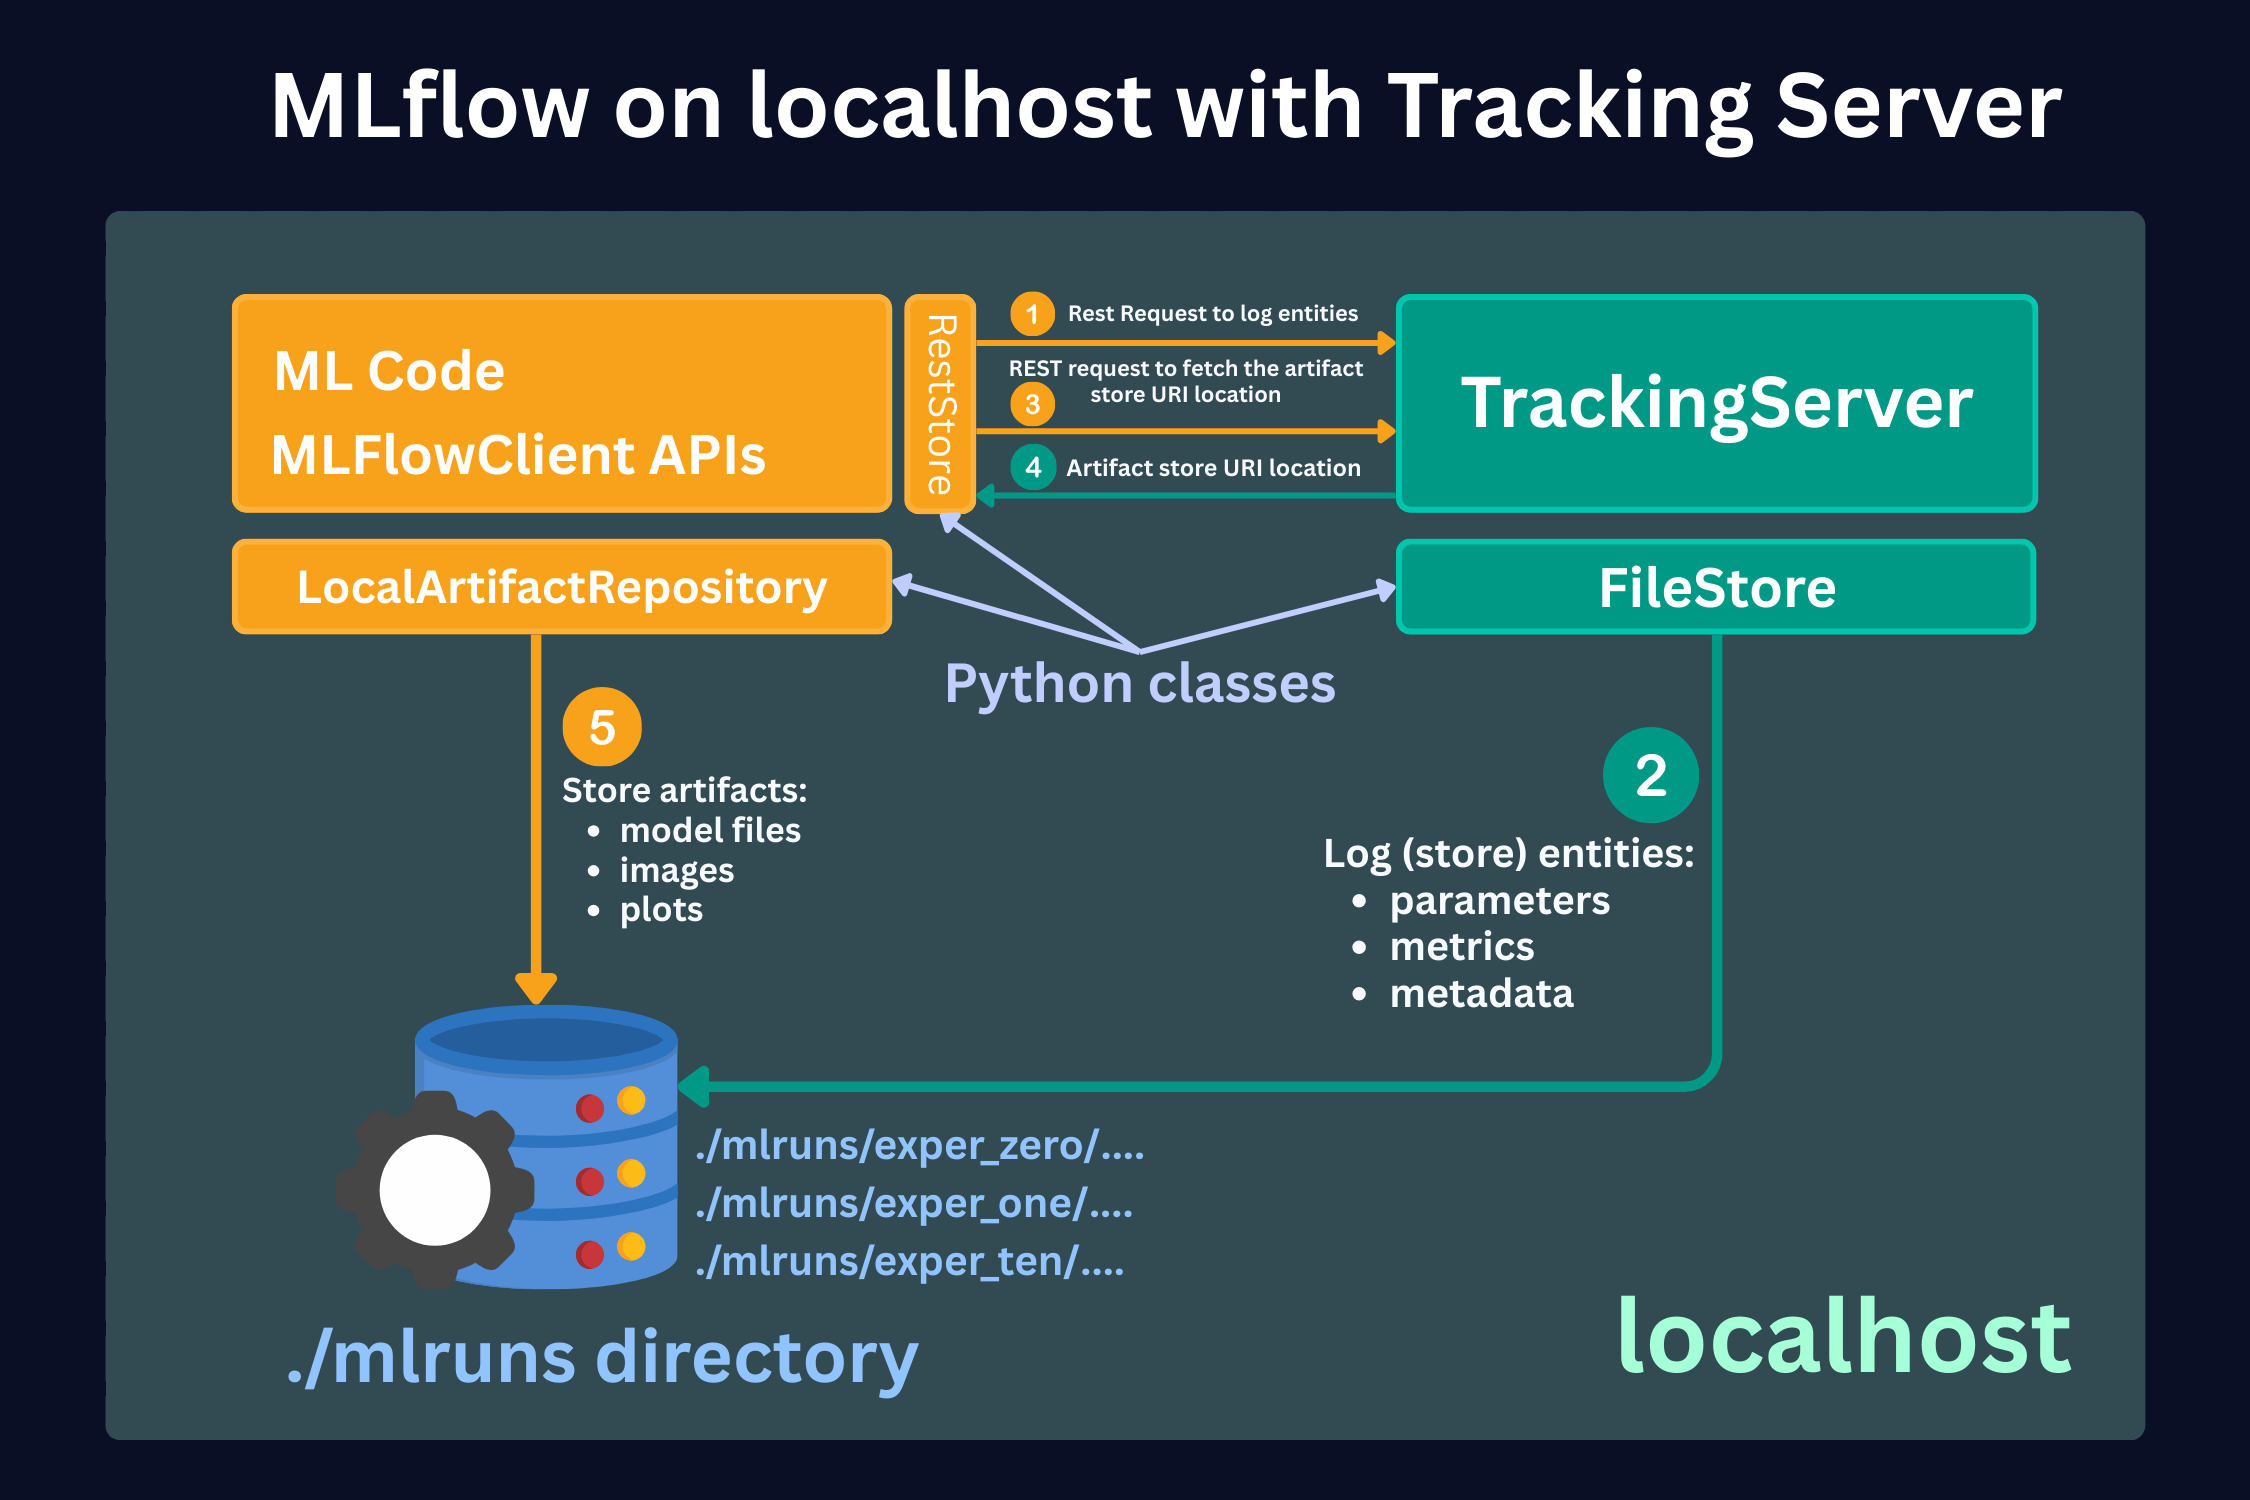Click the ./mlruns/exper_one/ path text

(x=914, y=1204)
